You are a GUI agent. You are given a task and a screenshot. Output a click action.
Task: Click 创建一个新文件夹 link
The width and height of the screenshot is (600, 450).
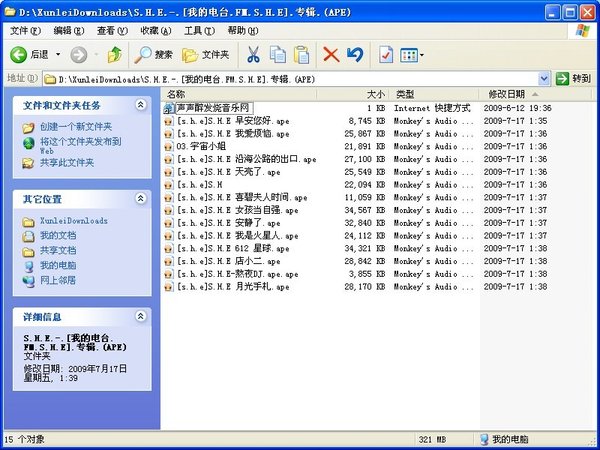(x=76, y=127)
